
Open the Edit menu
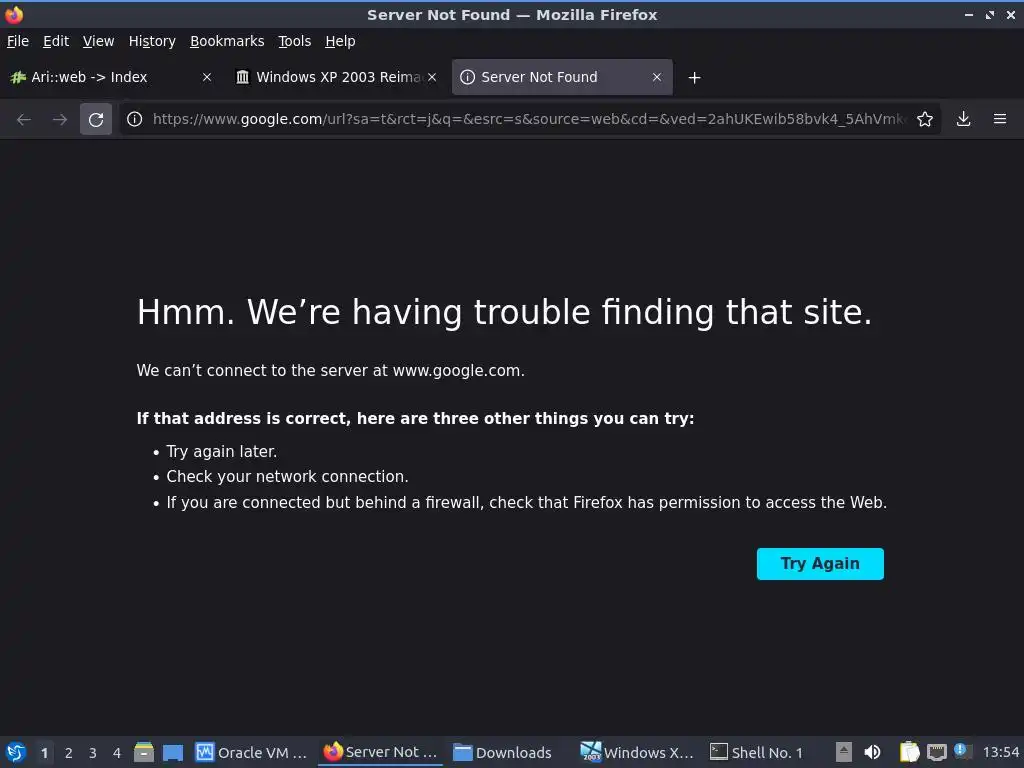point(56,41)
